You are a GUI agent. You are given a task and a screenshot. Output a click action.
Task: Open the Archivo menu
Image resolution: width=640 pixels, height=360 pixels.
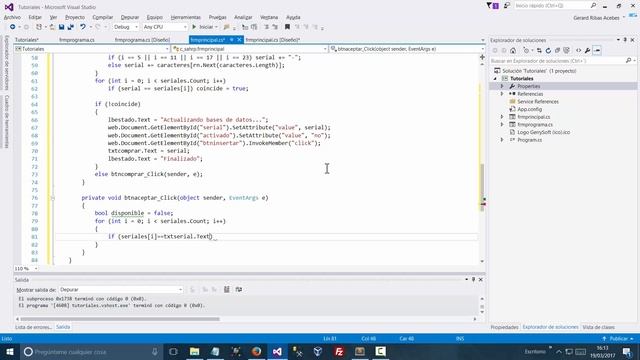12,17
